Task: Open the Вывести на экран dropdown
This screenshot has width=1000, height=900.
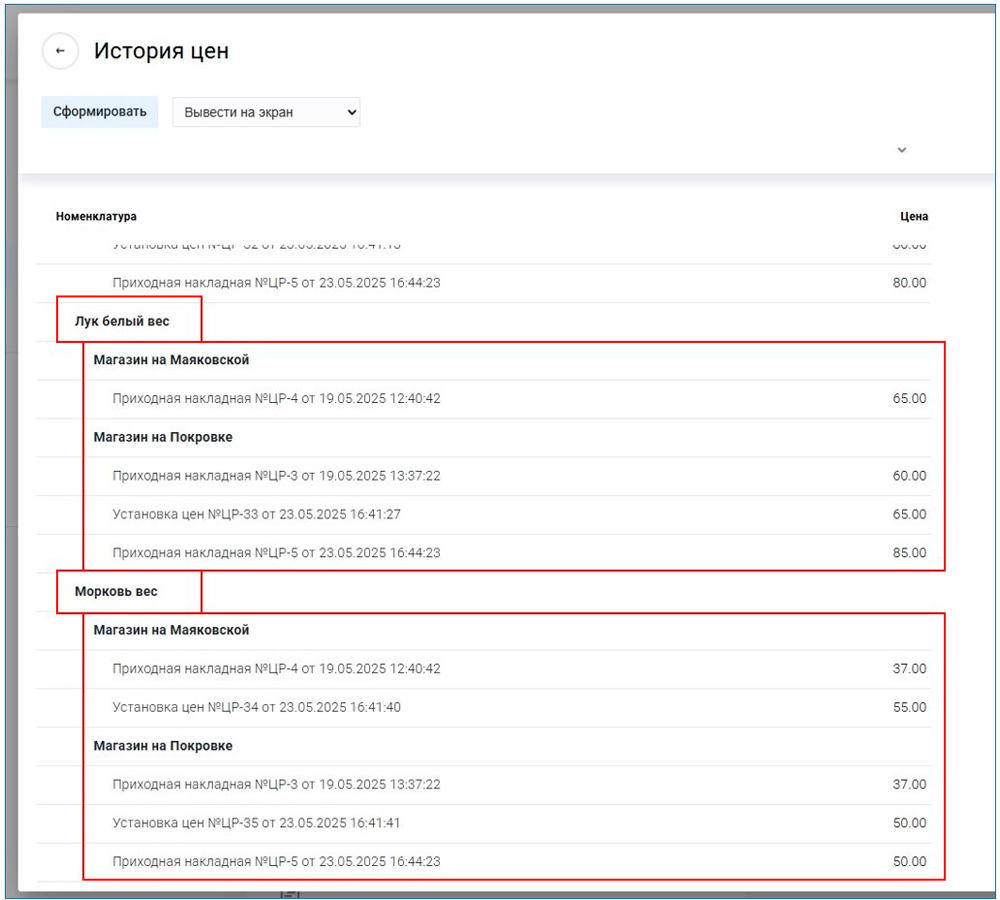Action: pyautogui.click(x=266, y=112)
